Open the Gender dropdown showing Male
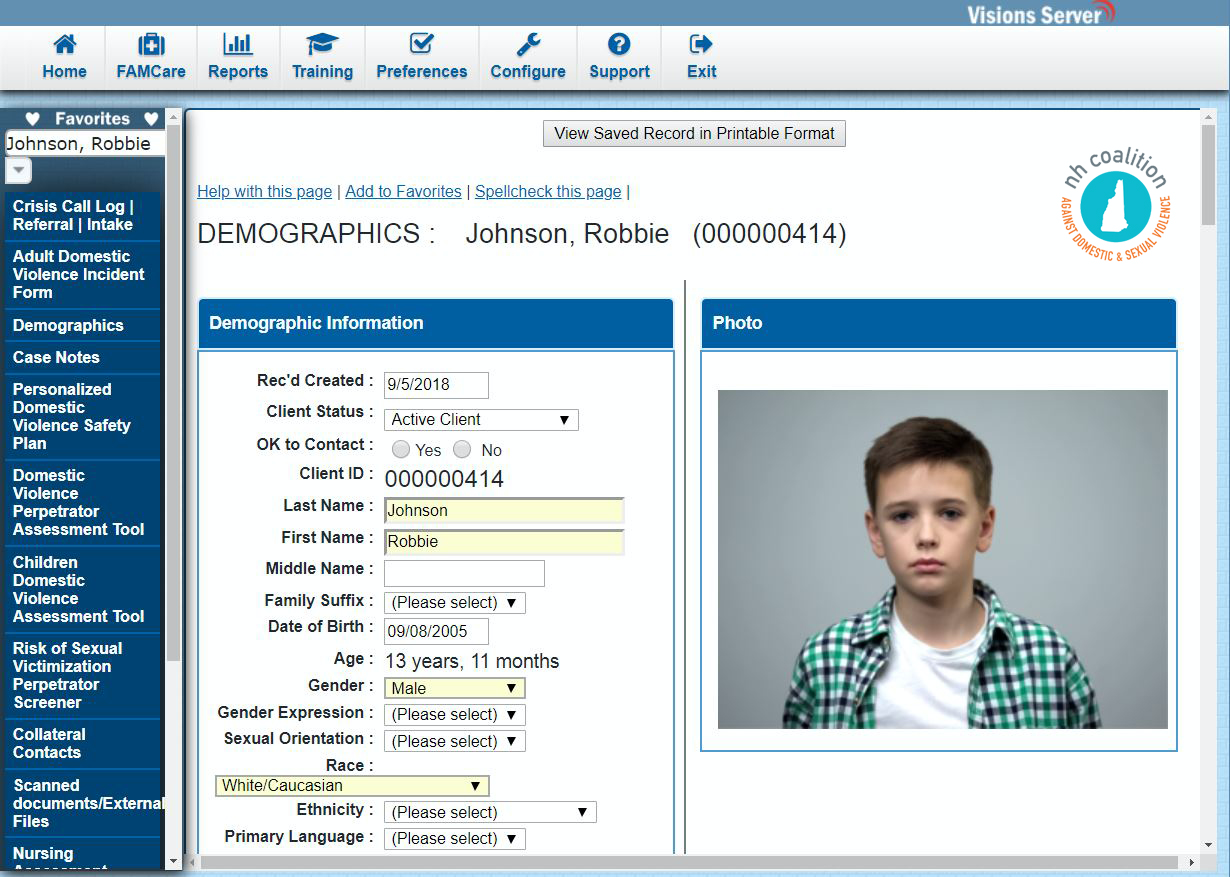 (455, 688)
